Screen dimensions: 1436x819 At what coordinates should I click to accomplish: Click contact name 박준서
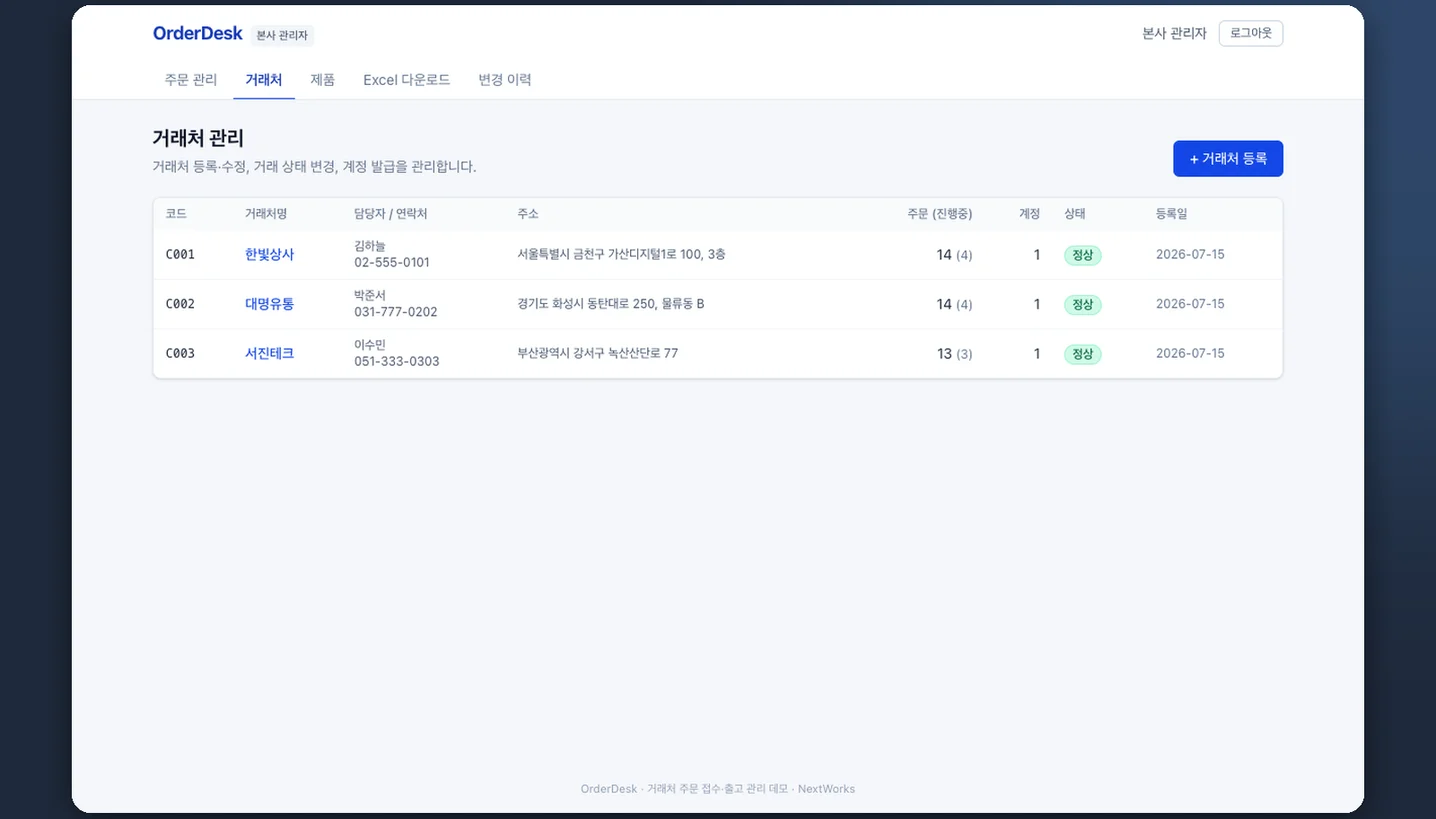click(370, 295)
